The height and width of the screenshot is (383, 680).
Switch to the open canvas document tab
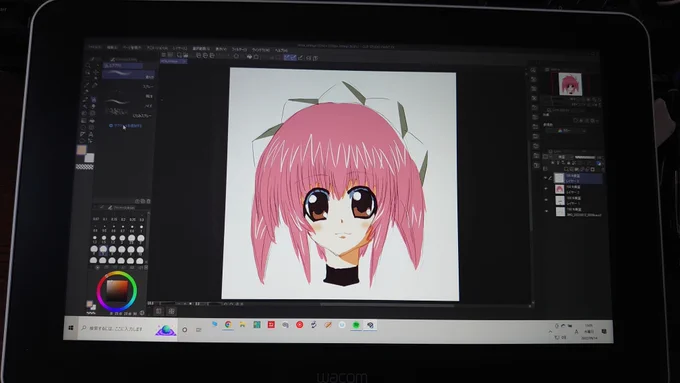click(173, 62)
